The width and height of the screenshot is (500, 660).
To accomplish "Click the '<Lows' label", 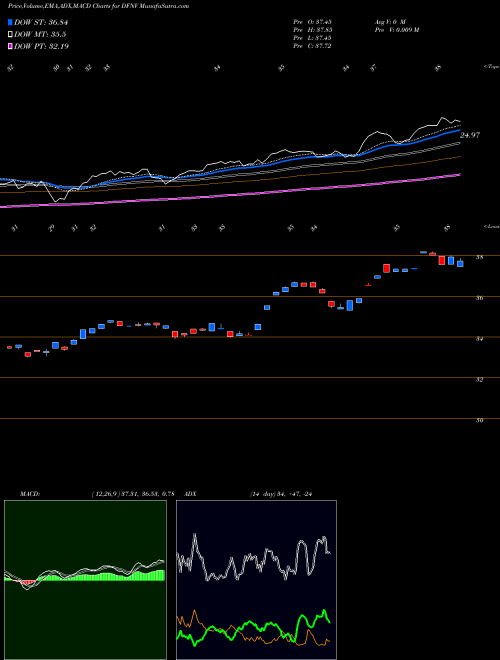I will coord(491,226).
